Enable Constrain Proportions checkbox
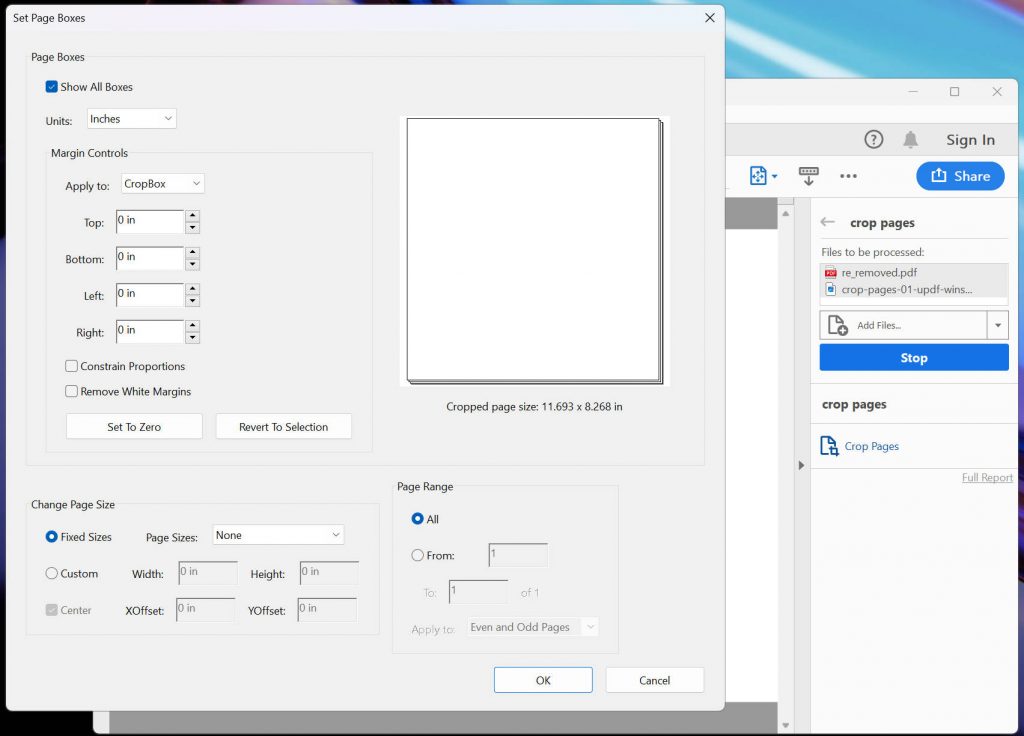Image resolution: width=1024 pixels, height=736 pixels. 71,366
